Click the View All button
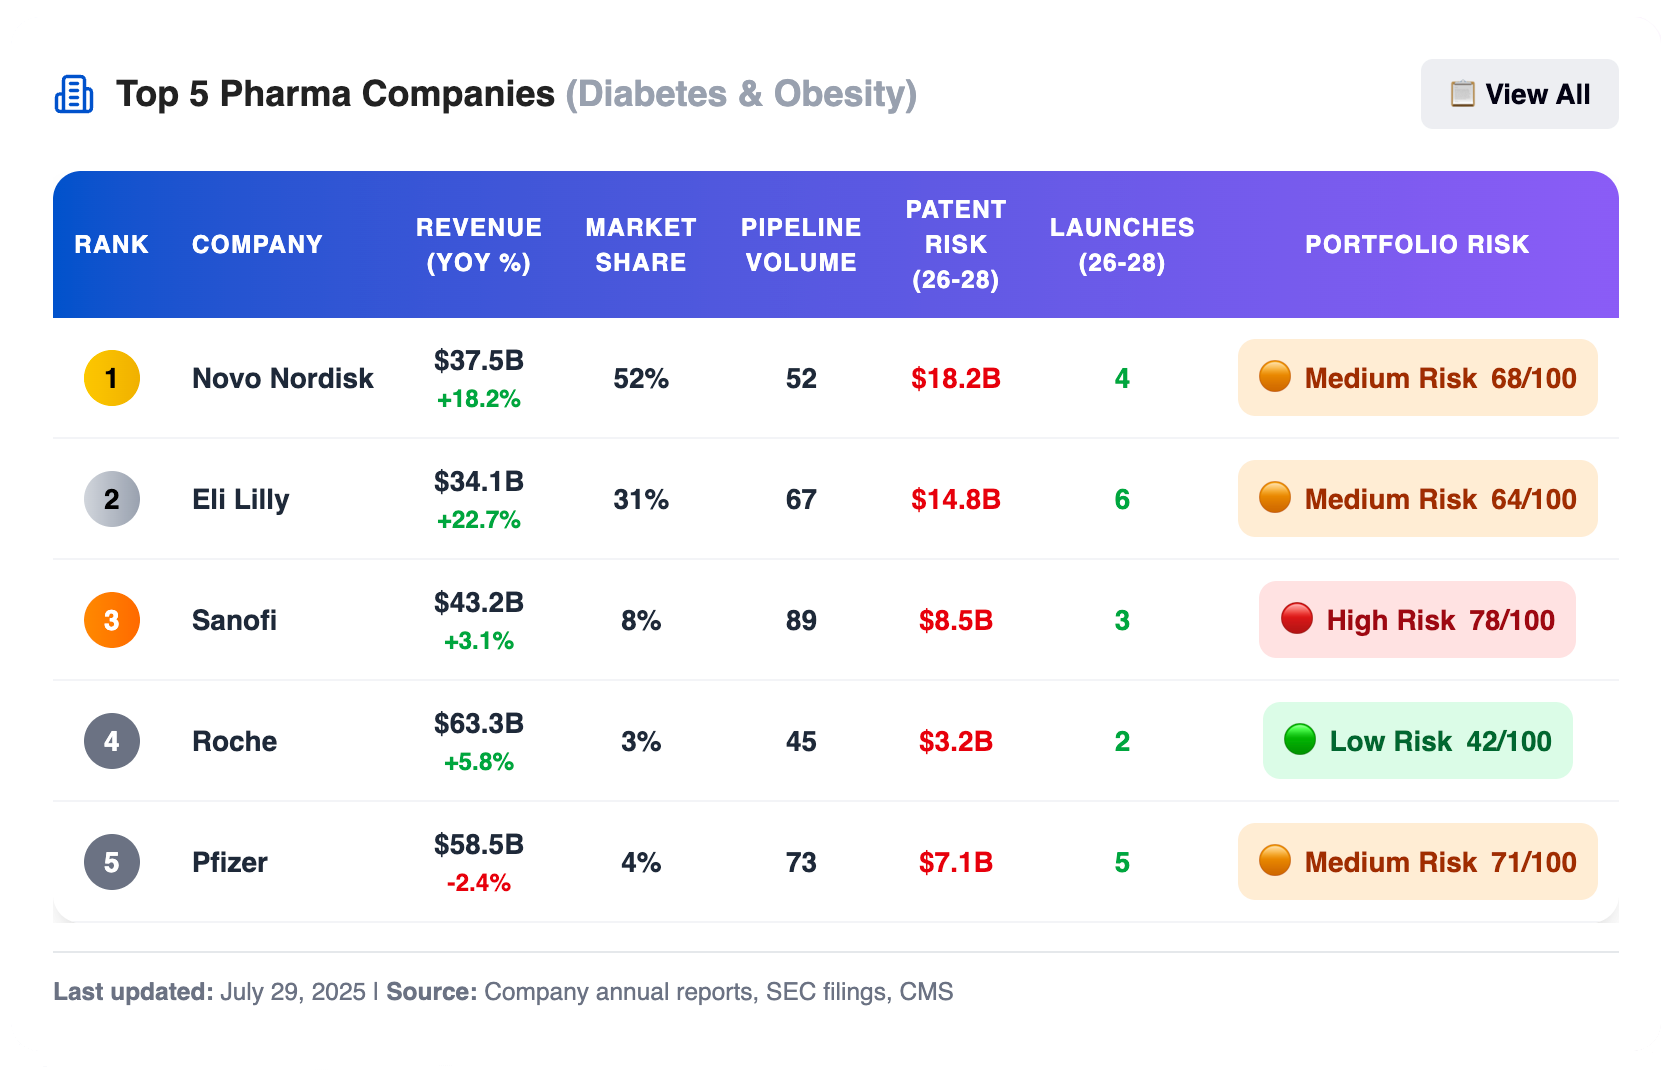 pyautogui.click(x=1519, y=94)
